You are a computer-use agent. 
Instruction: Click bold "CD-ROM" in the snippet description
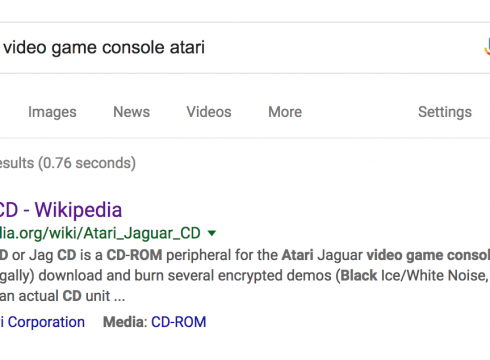click(134, 255)
